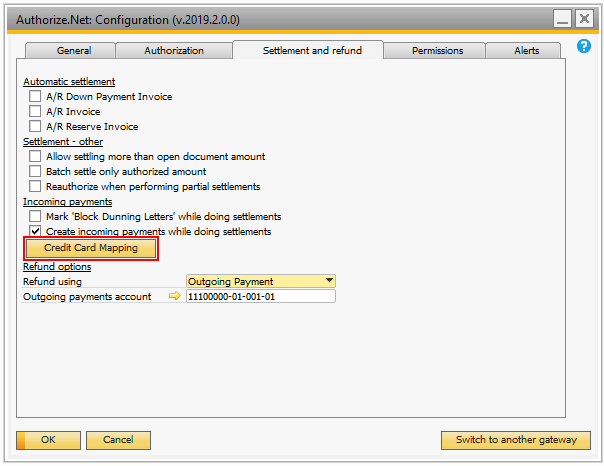The image size is (604, 466).
Task: Enable A/R Down Payment Invoice automatic settlement
Action: pos(35,96)
